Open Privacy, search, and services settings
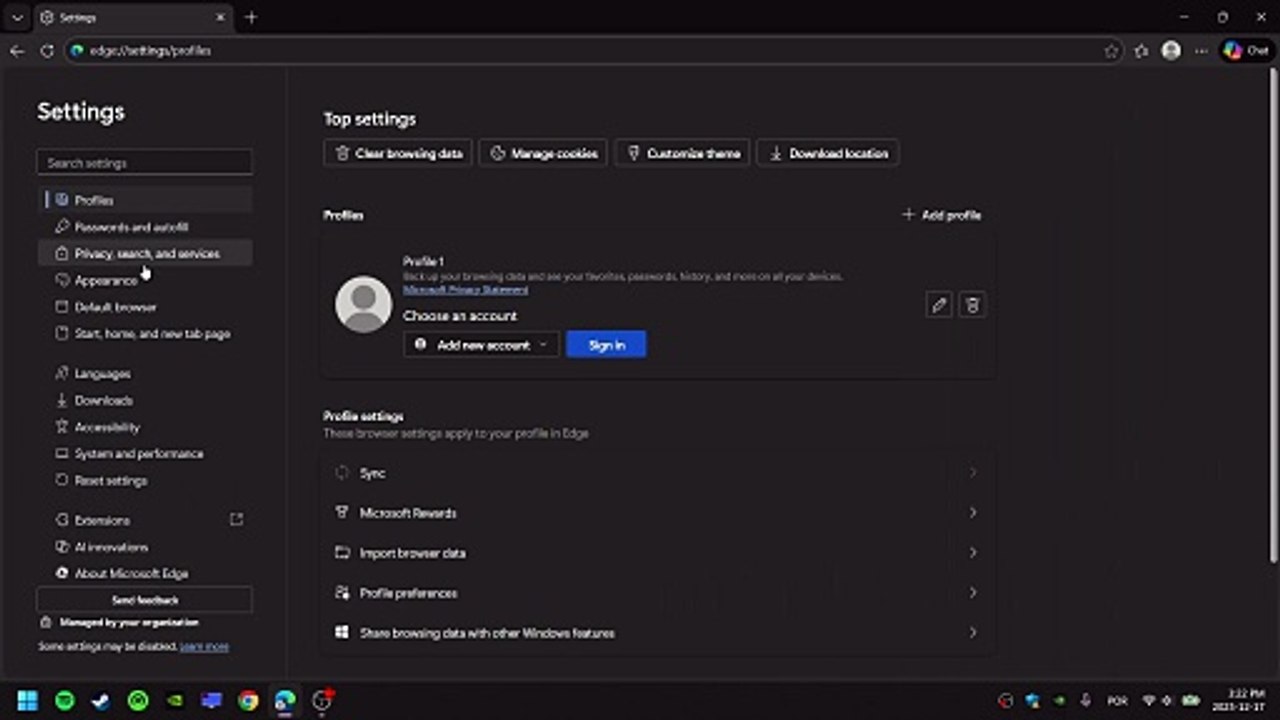This screenshot has height=720, width=1280. [144, 254]
